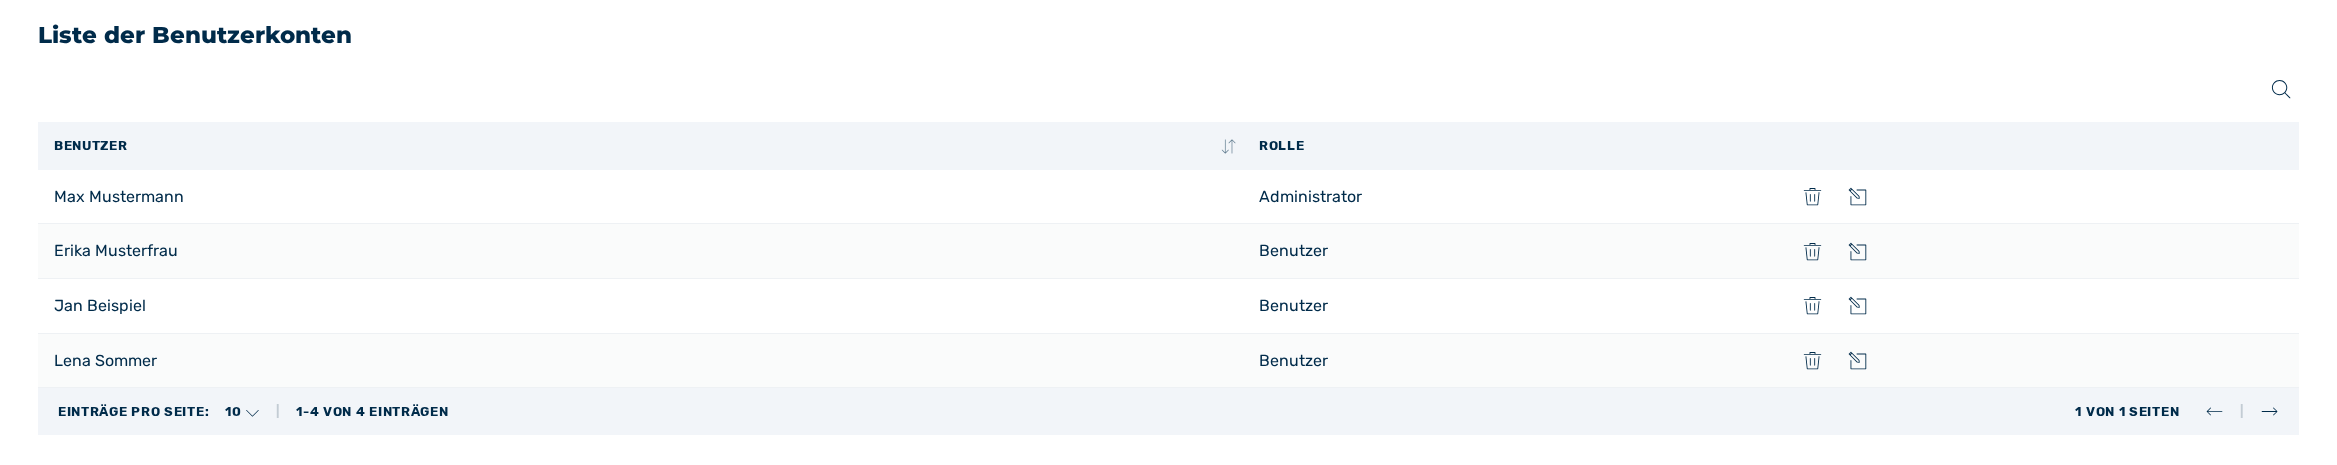Delete Erika Musterfrau with the trash icon
This screenshot has height=465, width=2337.
click(1812, 251)
